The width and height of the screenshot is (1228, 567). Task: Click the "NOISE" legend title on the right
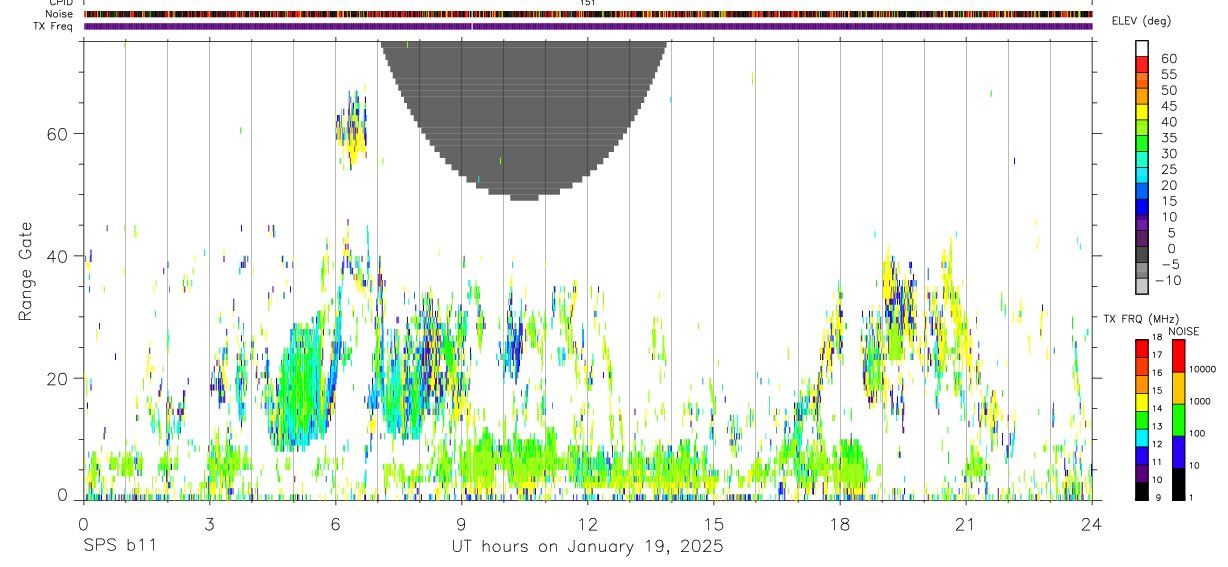coord(1183,332)
